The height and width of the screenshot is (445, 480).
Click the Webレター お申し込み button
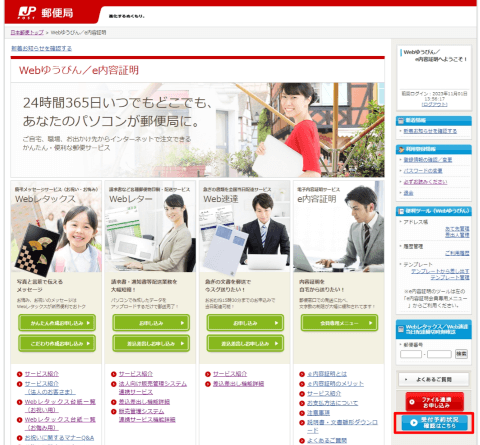[151, 323]
